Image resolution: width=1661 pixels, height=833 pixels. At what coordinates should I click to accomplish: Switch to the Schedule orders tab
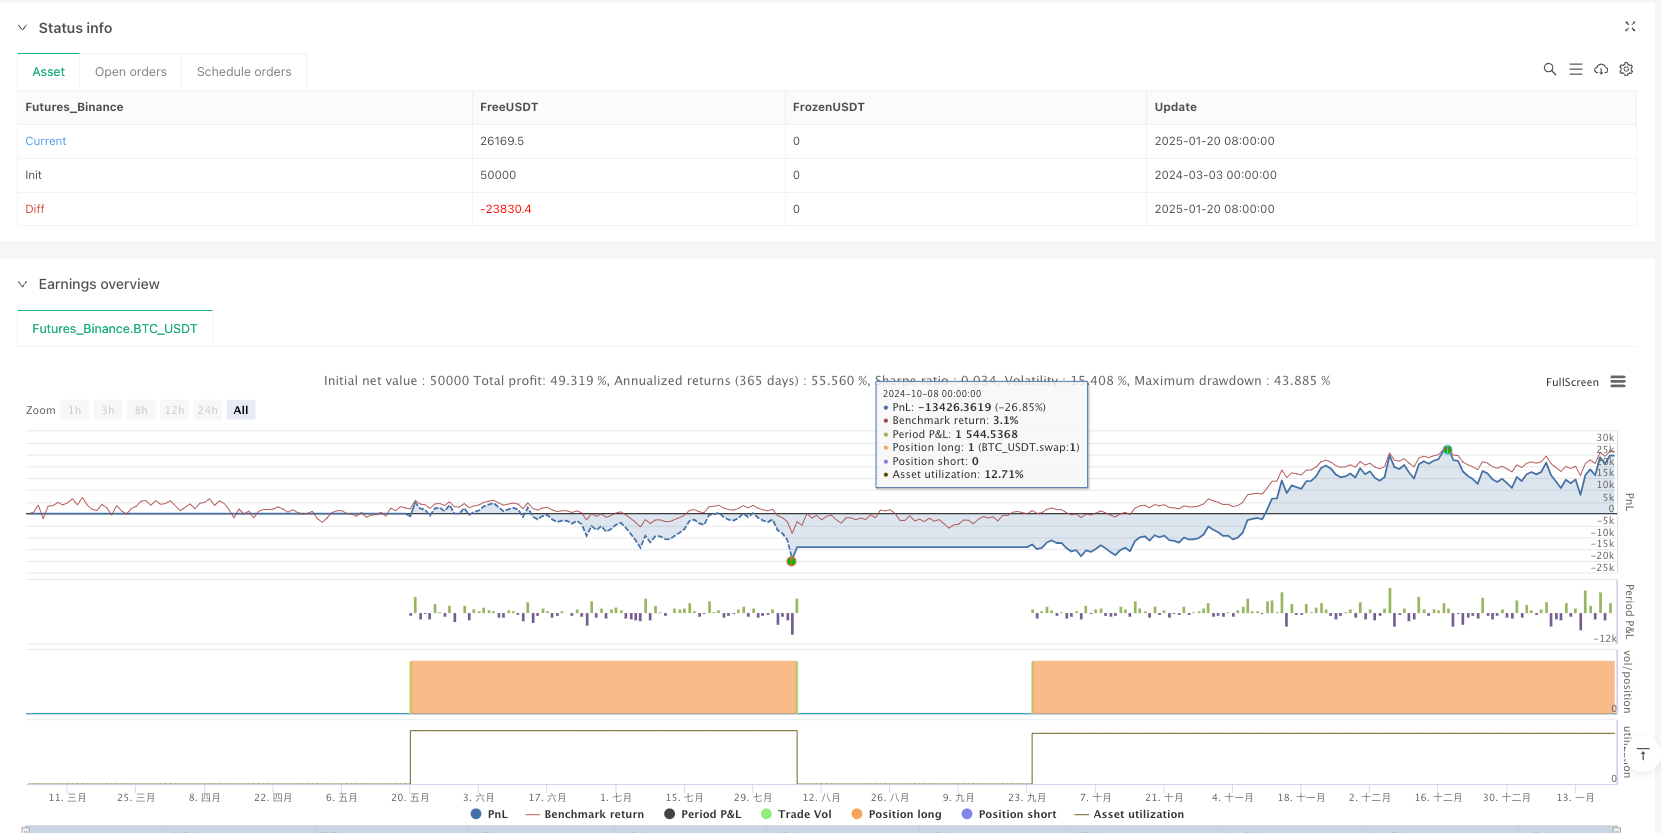244,72
